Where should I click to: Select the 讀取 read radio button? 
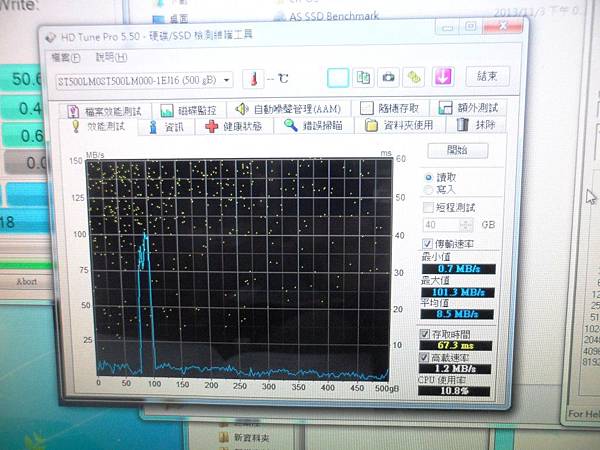tap(428, 178)
